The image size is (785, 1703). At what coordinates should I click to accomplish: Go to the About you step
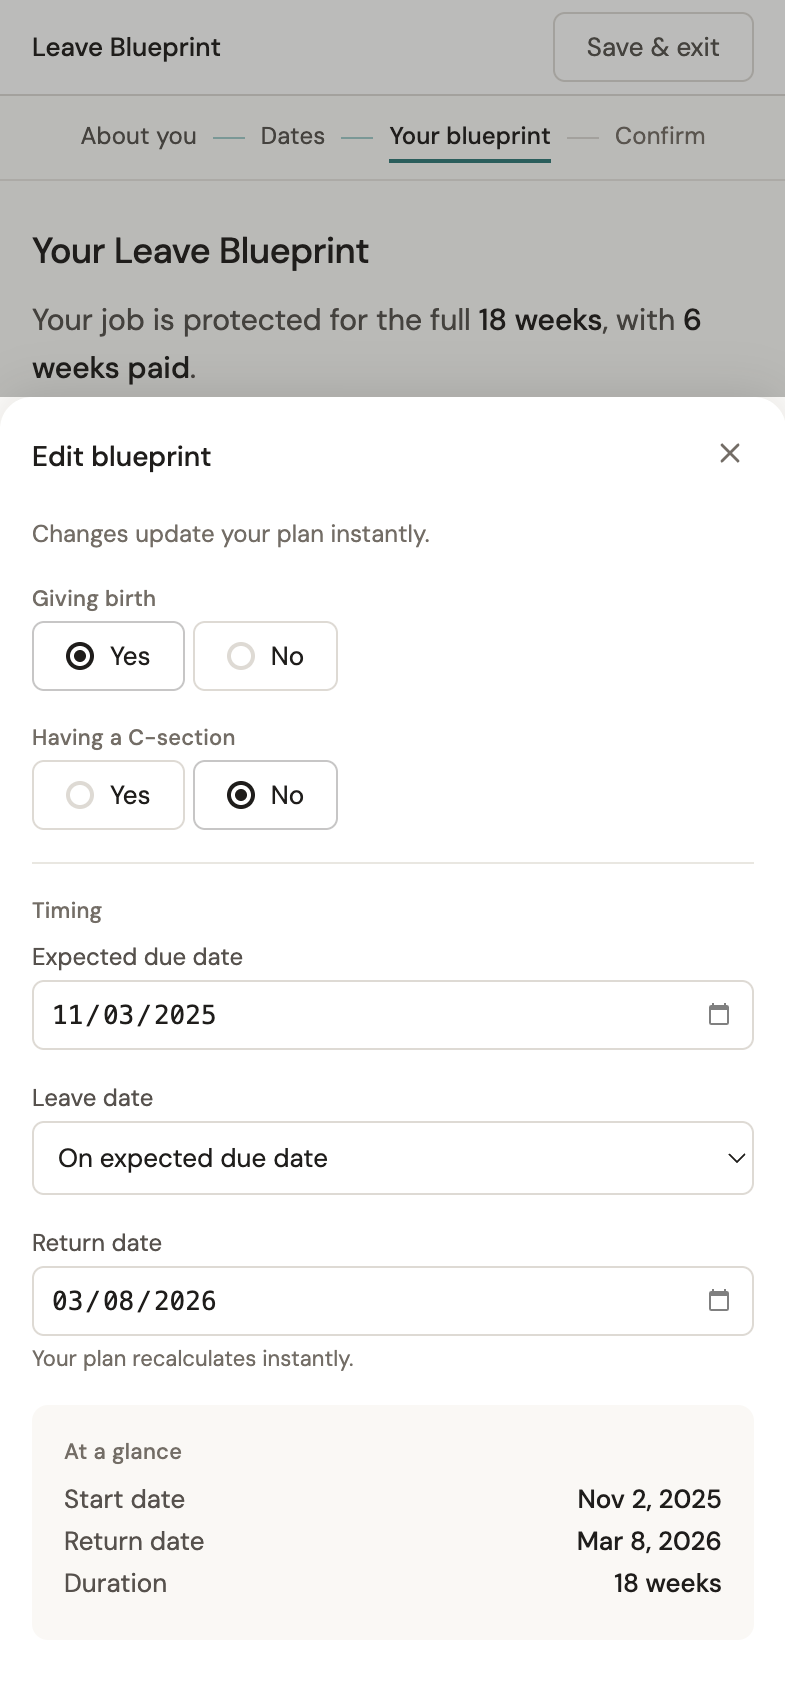coord(139,136)
